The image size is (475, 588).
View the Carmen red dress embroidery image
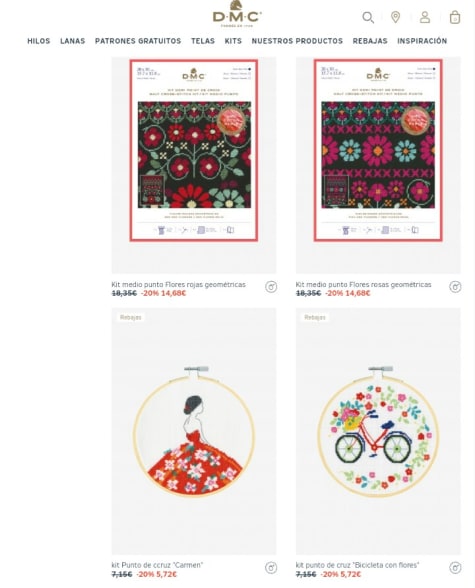pyautogui.click(x=194, y=431)
